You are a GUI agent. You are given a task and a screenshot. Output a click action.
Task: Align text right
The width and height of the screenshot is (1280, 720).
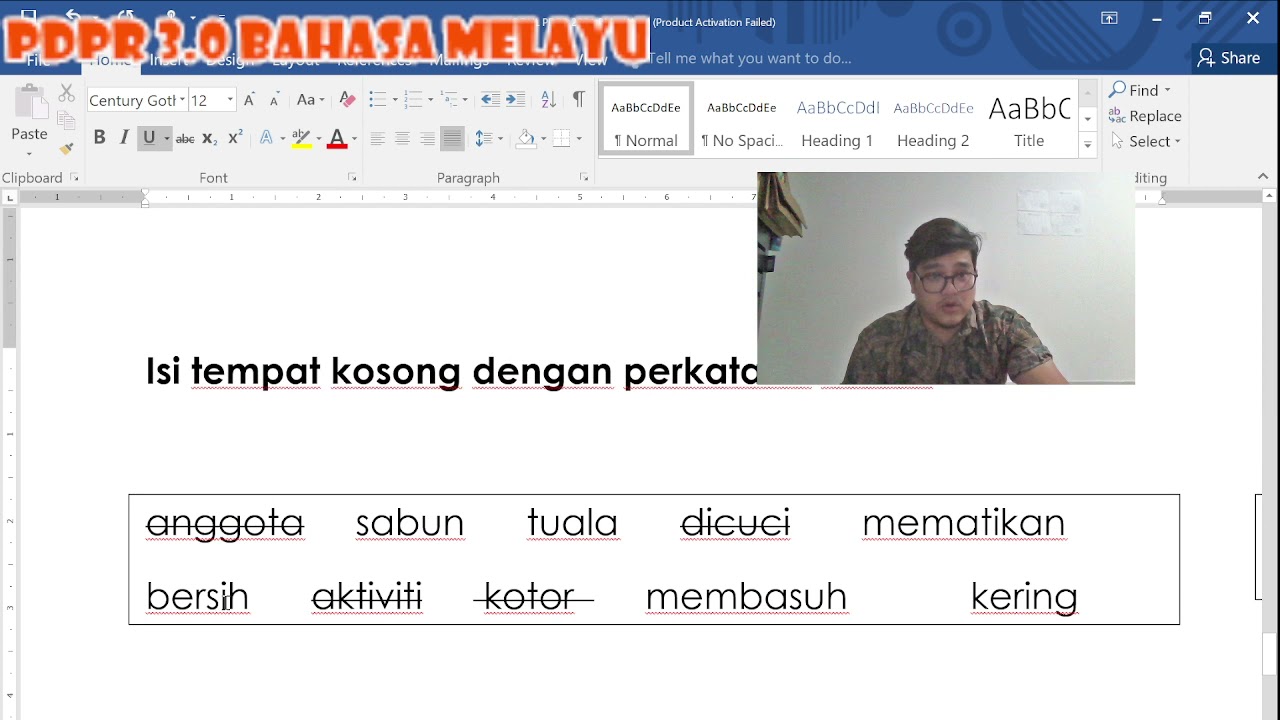coord(427,138)
